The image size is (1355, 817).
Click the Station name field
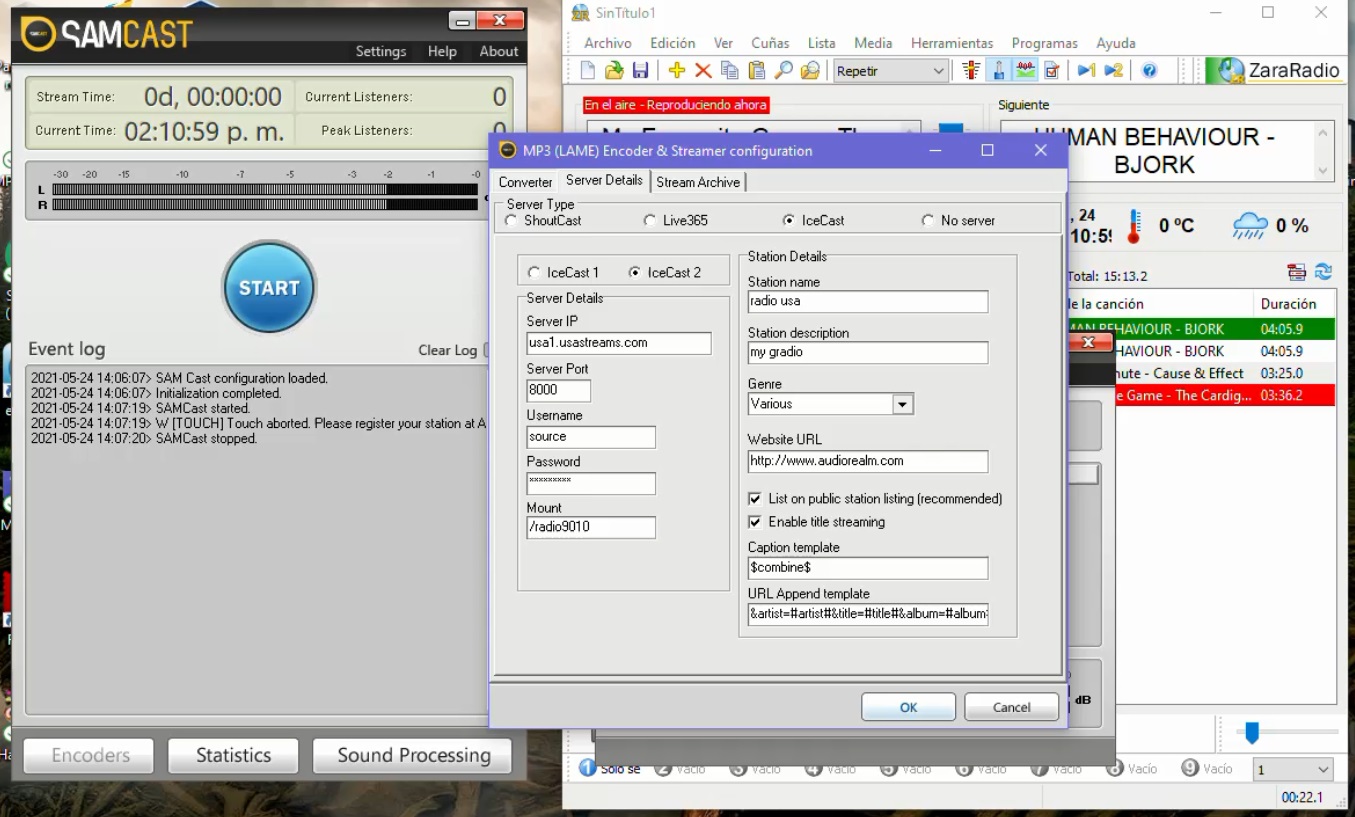[868, 301]
